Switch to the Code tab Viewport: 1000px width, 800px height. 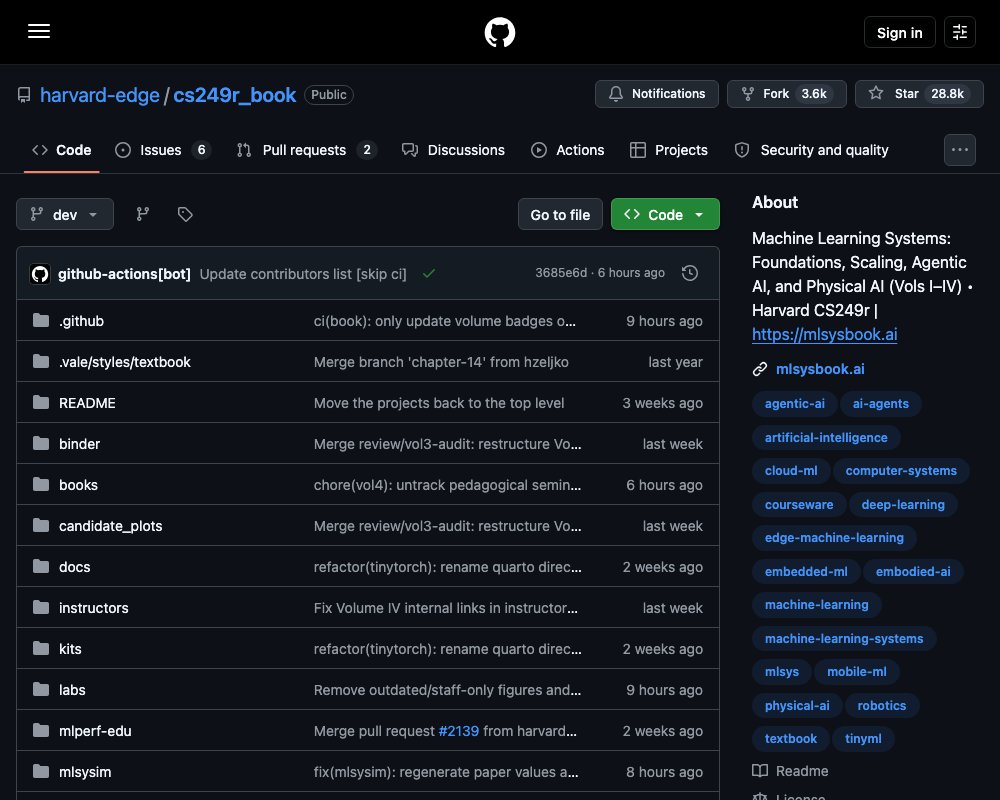[x=62, y=150]
